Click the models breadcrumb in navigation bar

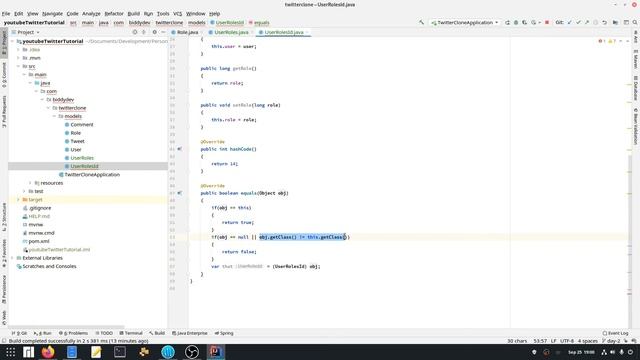(x=197, y=22)
